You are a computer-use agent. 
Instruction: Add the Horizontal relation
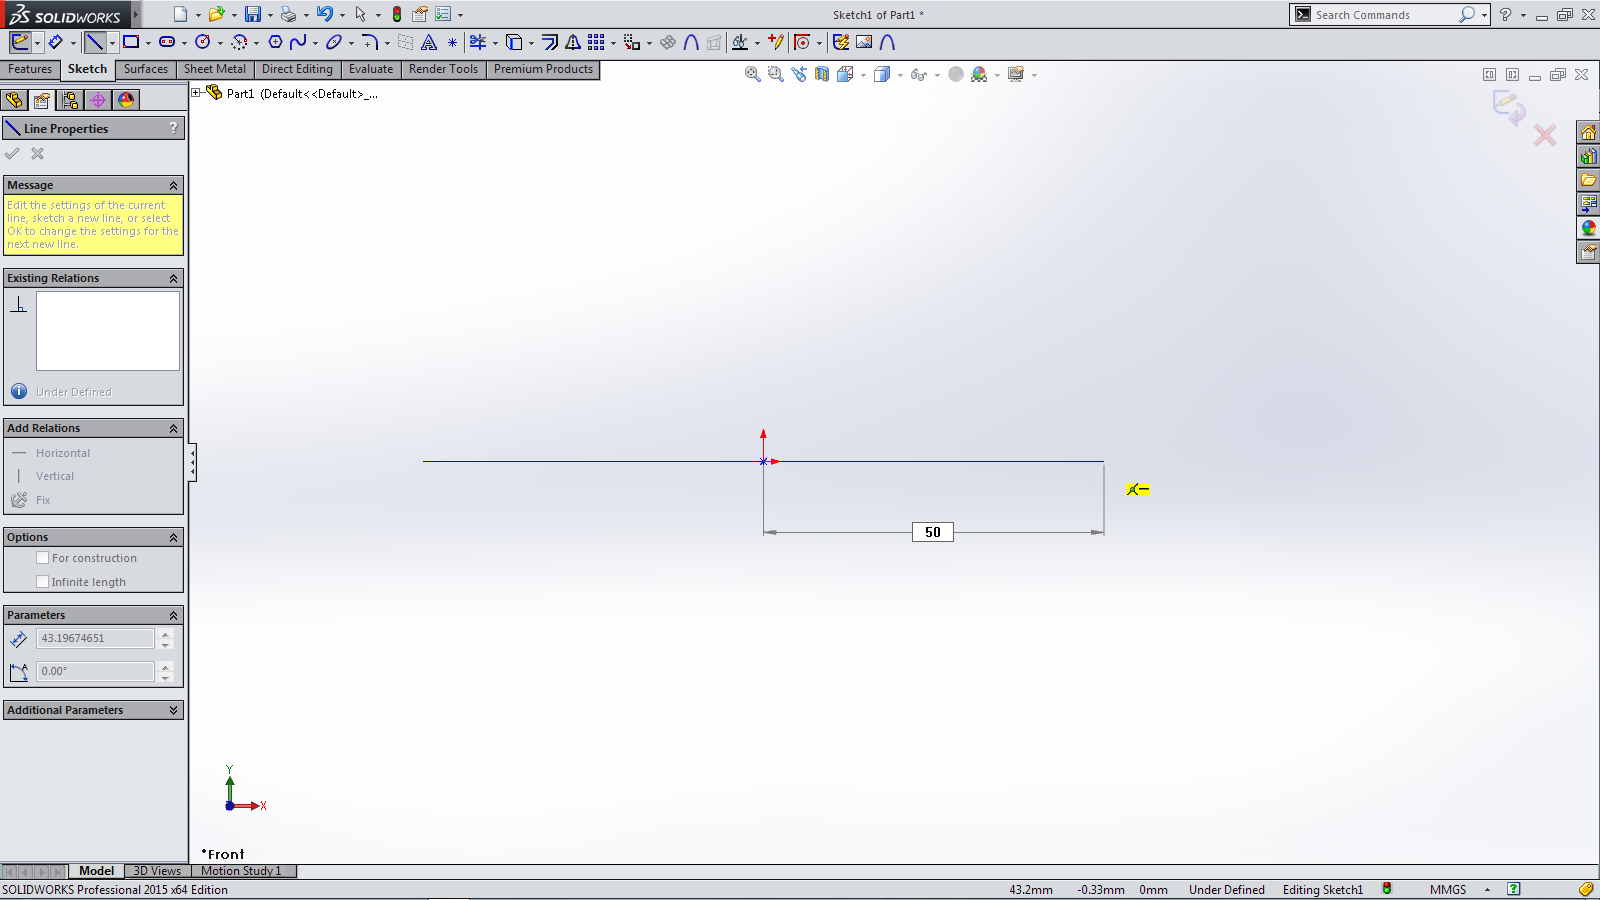point(62,453)
